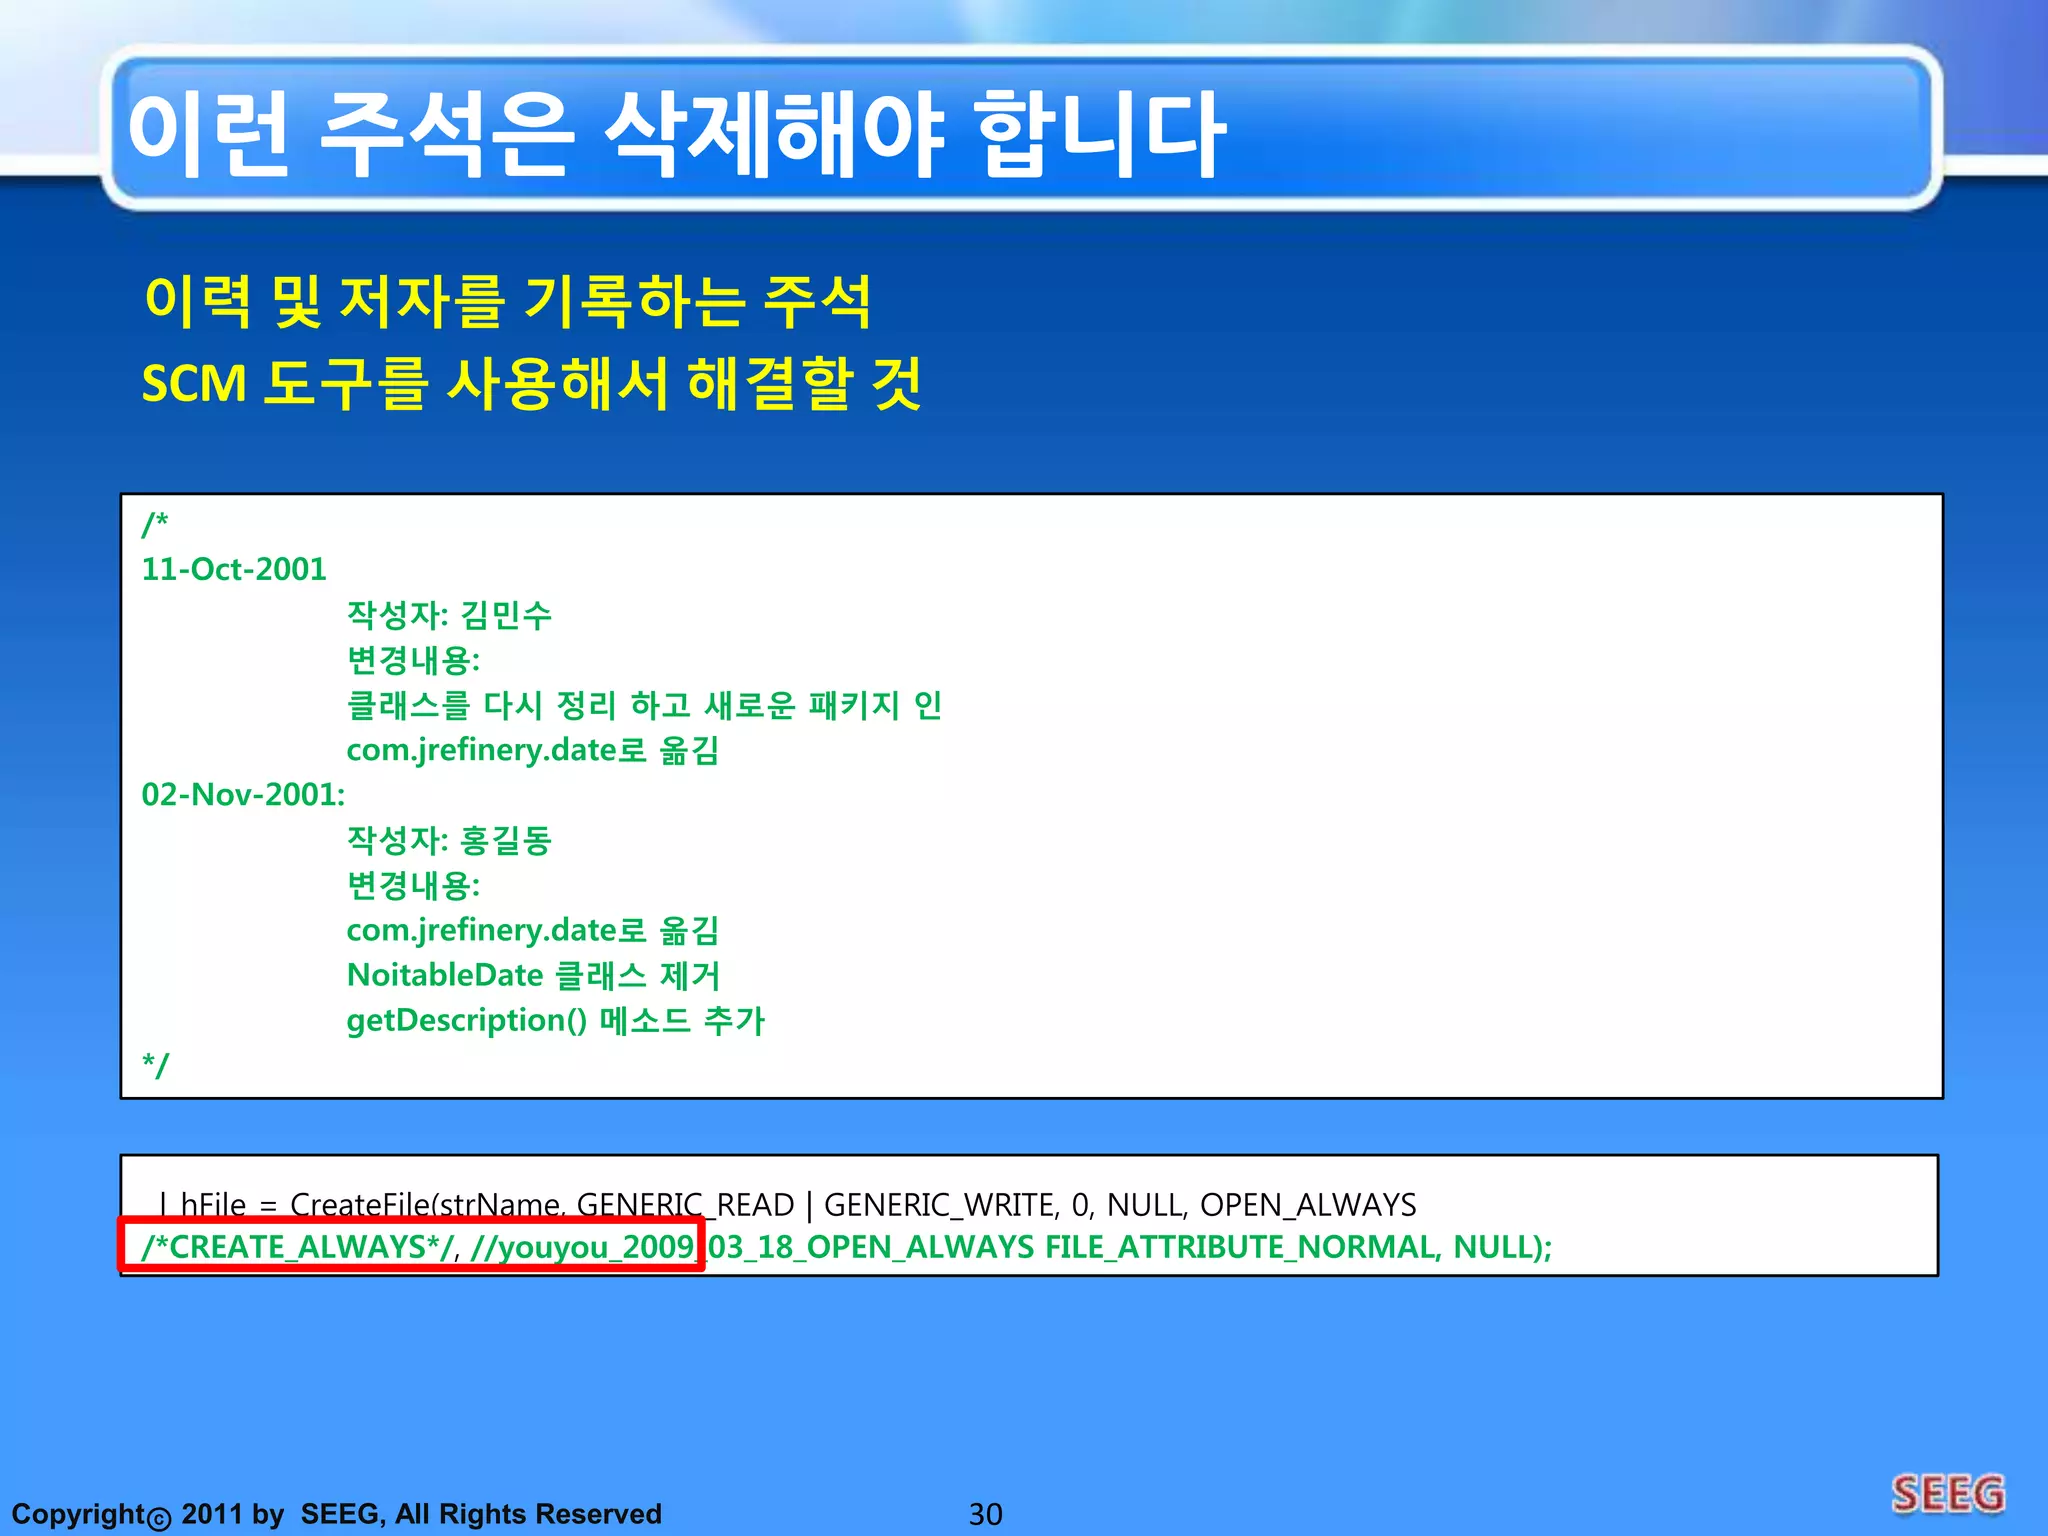Screen dimensions: 2048x1536
Task: Click '//youyou_2009' in the code comment
Action: [582, 1247]
